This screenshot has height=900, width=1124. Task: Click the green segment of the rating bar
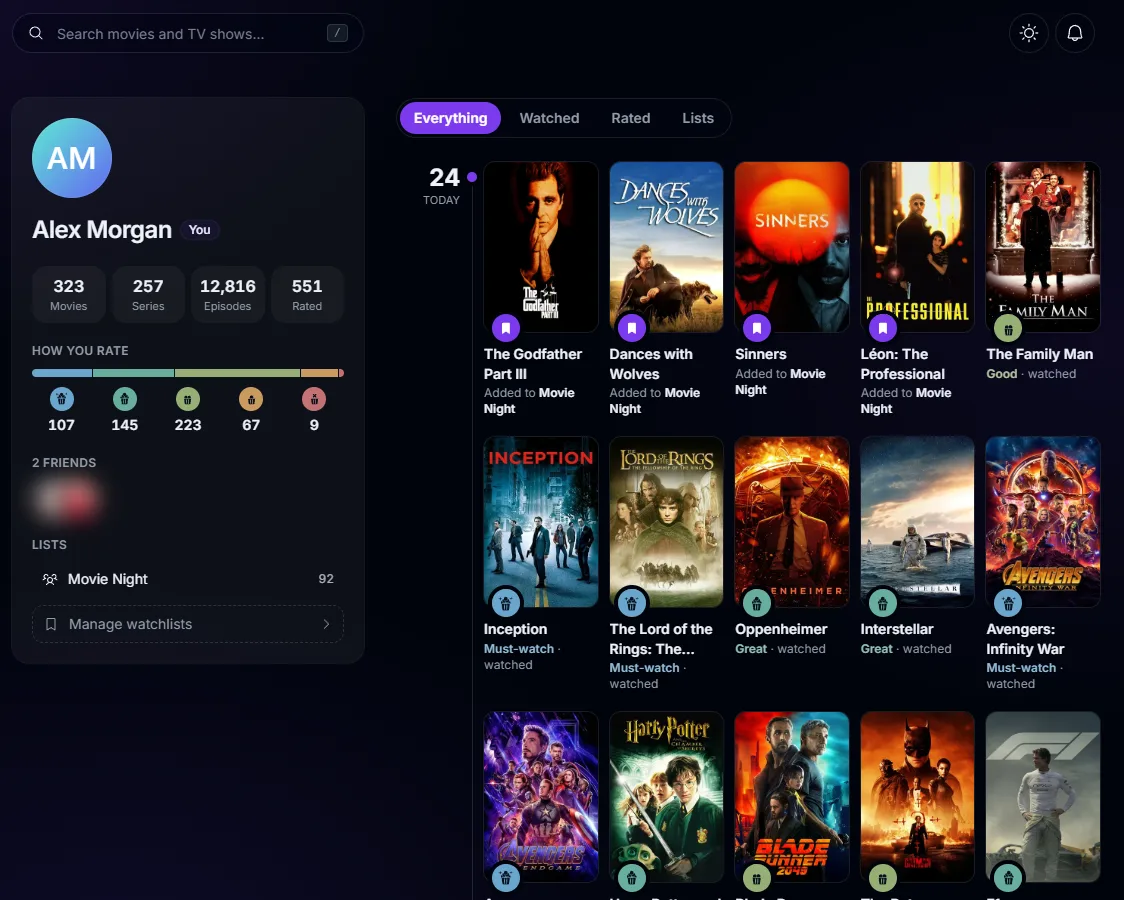tap(237, 373)
